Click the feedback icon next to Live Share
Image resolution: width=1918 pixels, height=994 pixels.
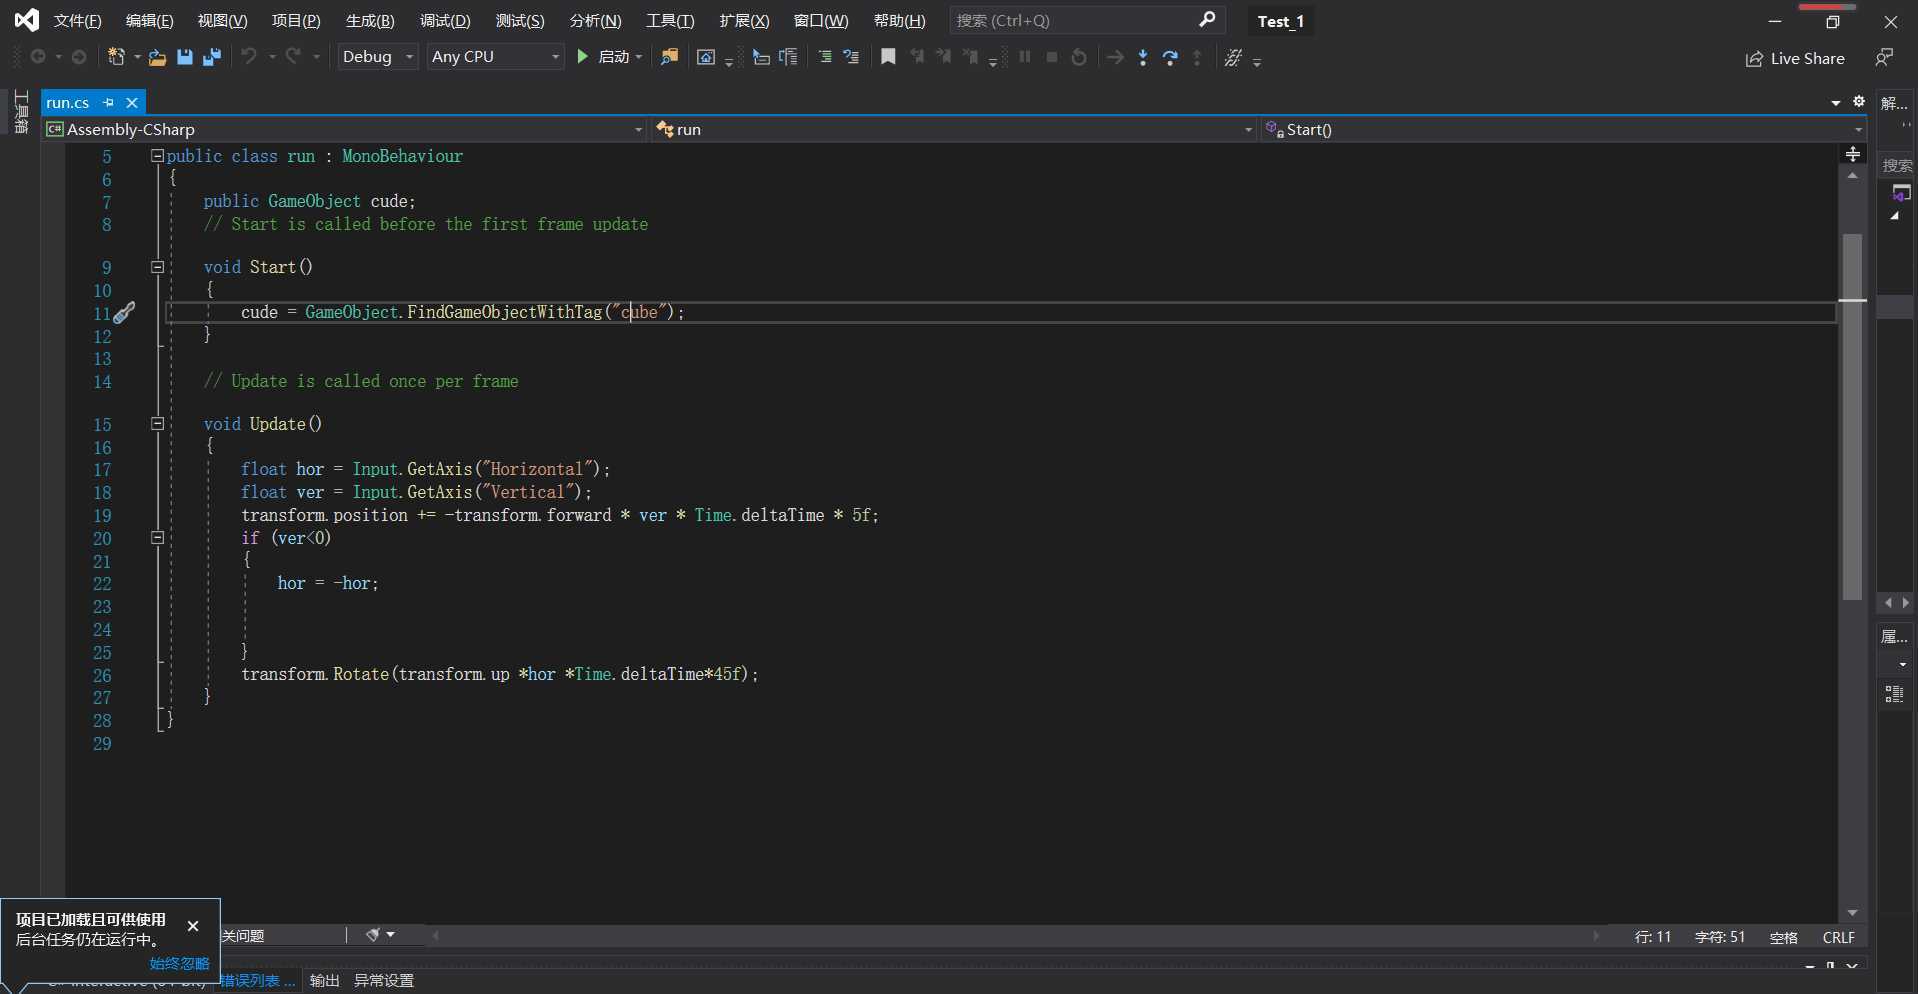coord(1884,58)
